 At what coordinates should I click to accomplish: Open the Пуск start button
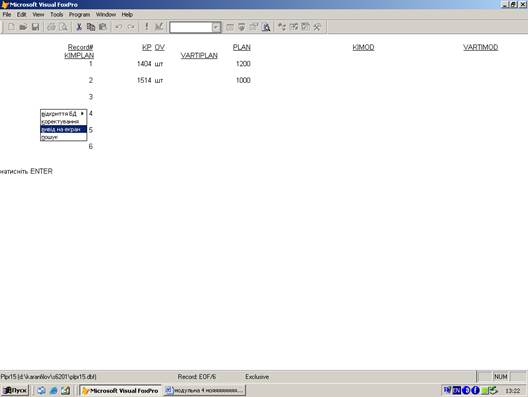click(x=15, y=391)
